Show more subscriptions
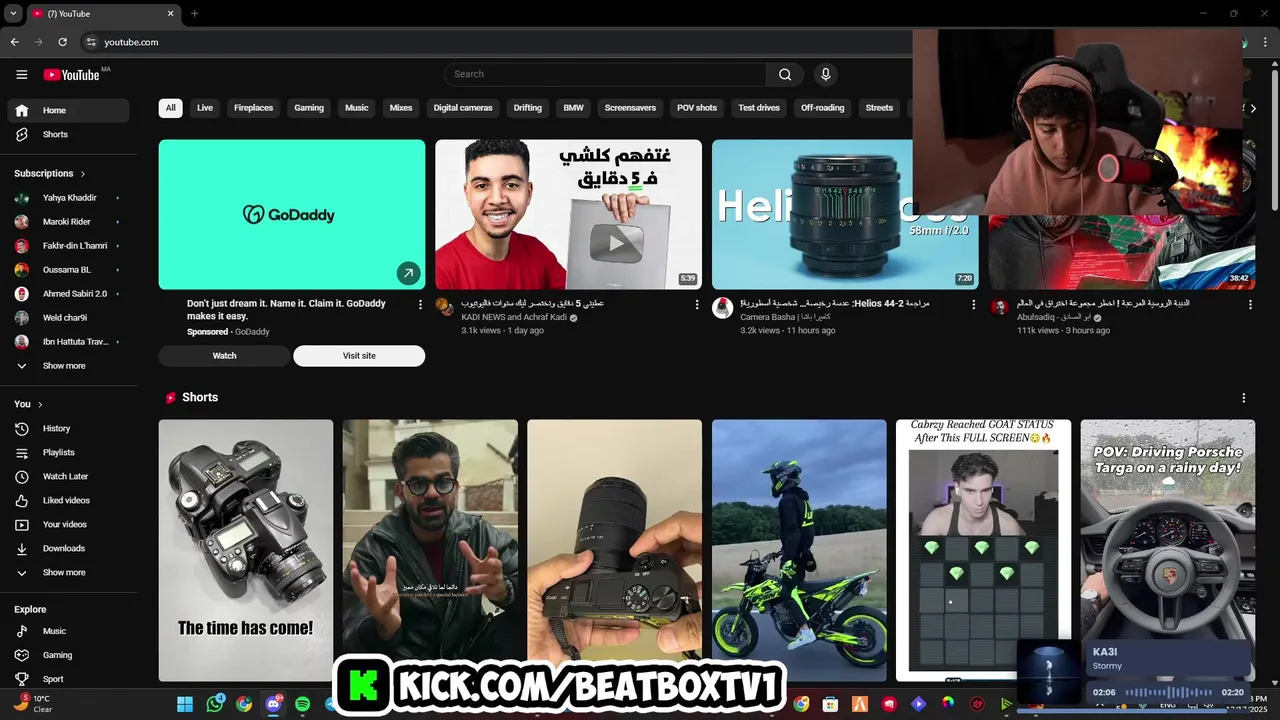 [68, 366]
